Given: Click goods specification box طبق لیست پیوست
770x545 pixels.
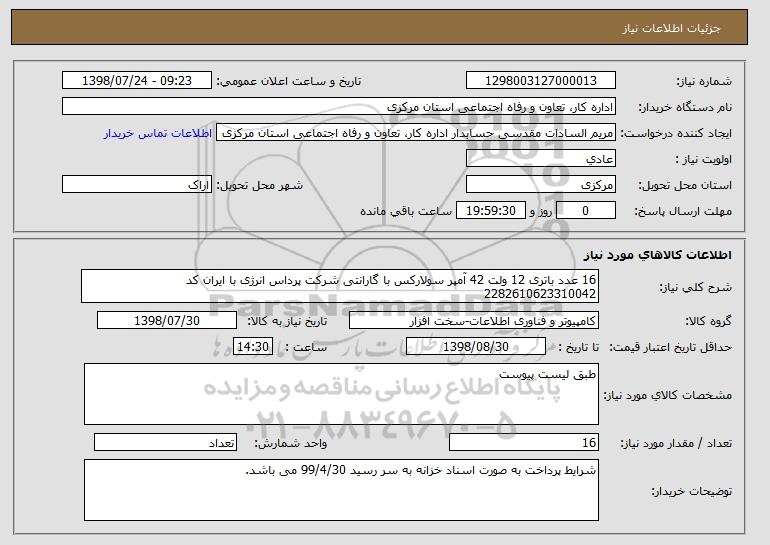Looking at the screenshot, I should pos(341,394).
